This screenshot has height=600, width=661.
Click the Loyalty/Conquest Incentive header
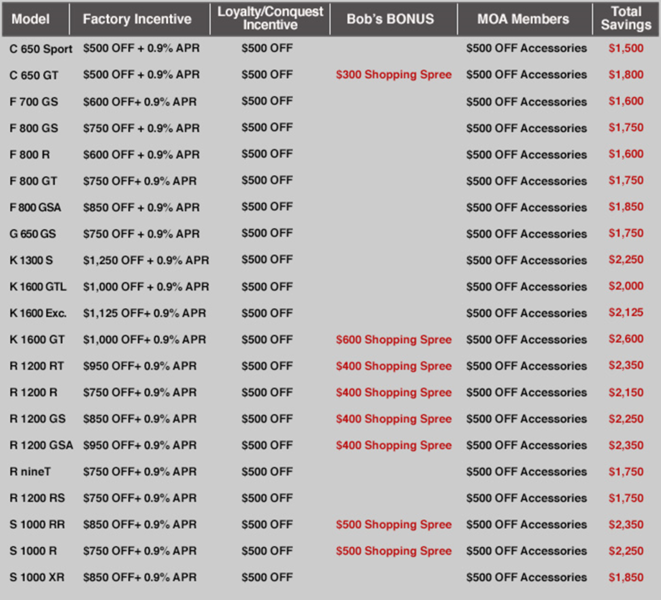(270, 18)
